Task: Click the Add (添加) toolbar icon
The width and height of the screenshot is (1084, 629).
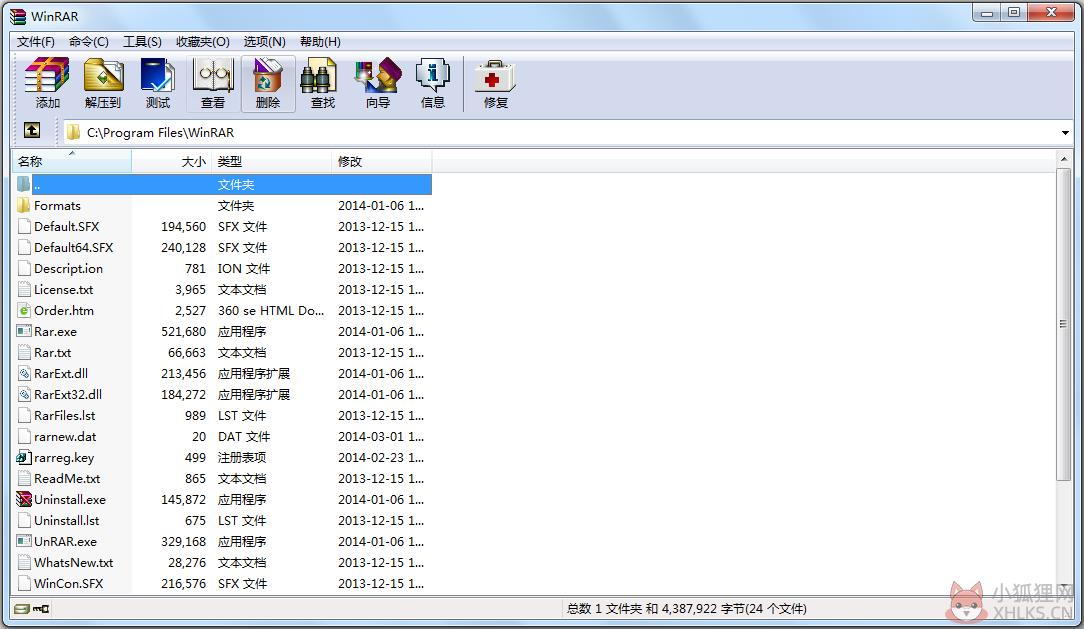Action: pos(47,75)
